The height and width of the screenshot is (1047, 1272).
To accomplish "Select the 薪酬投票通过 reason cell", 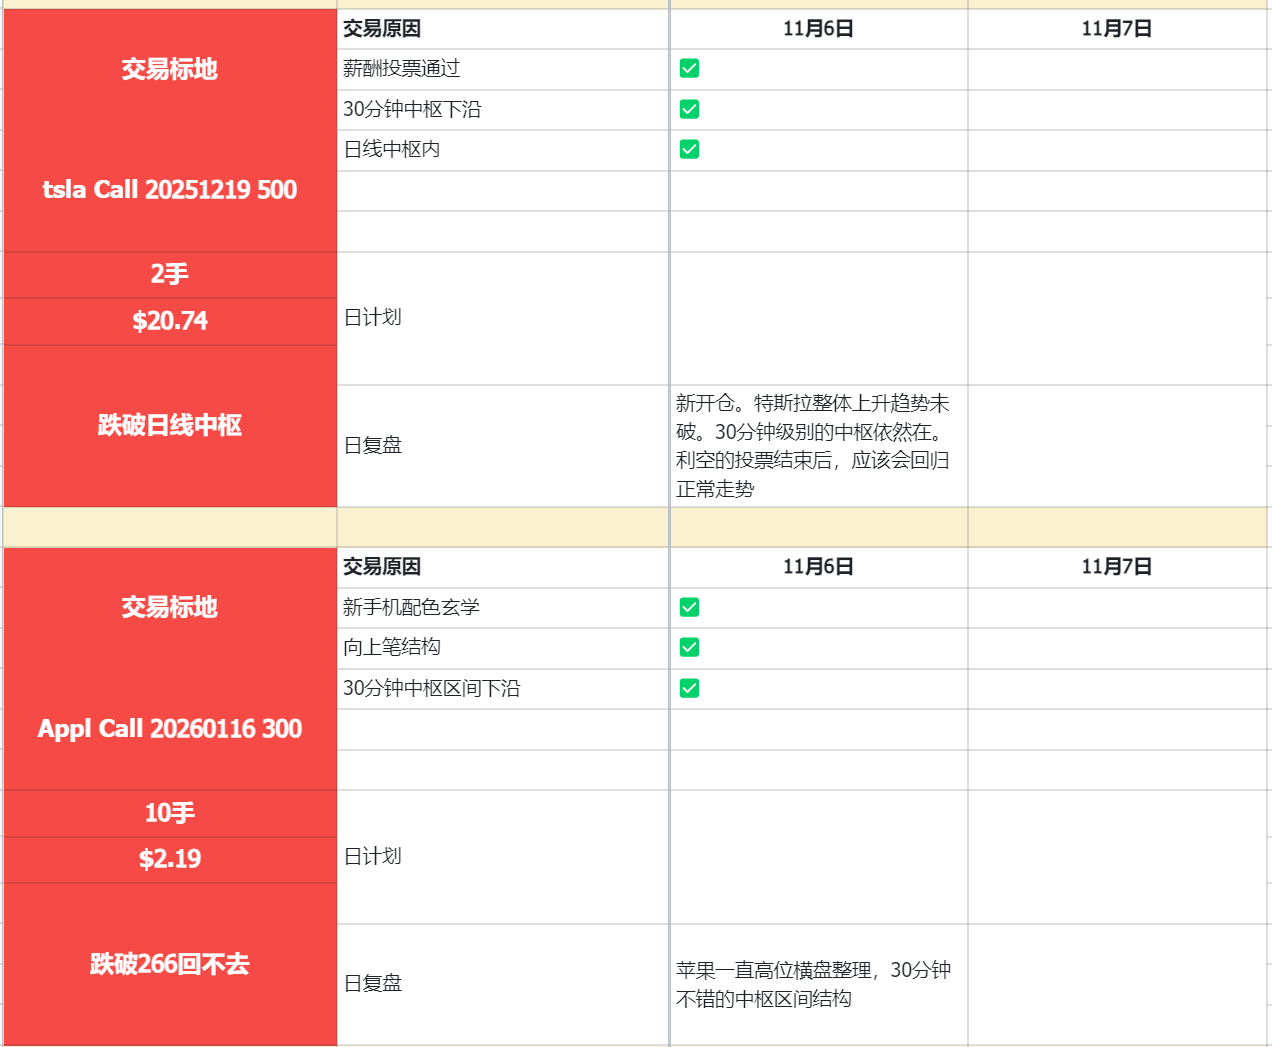I will pyautogui.click(x=503, y=69).
